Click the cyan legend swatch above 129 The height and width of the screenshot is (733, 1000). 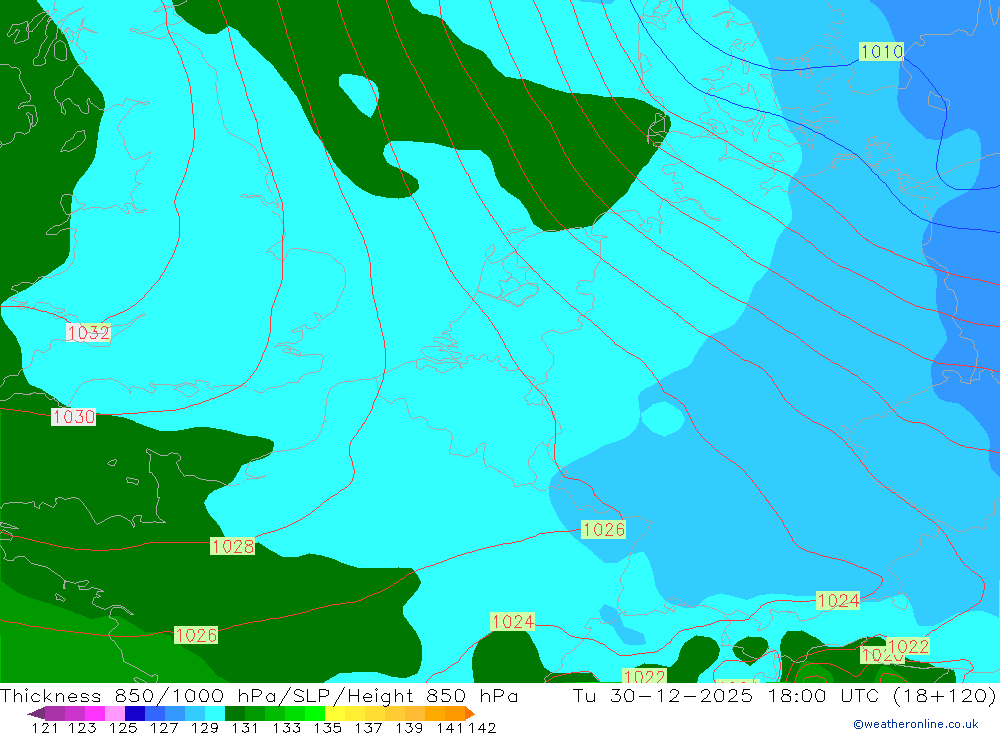click(x=215, y=713)
